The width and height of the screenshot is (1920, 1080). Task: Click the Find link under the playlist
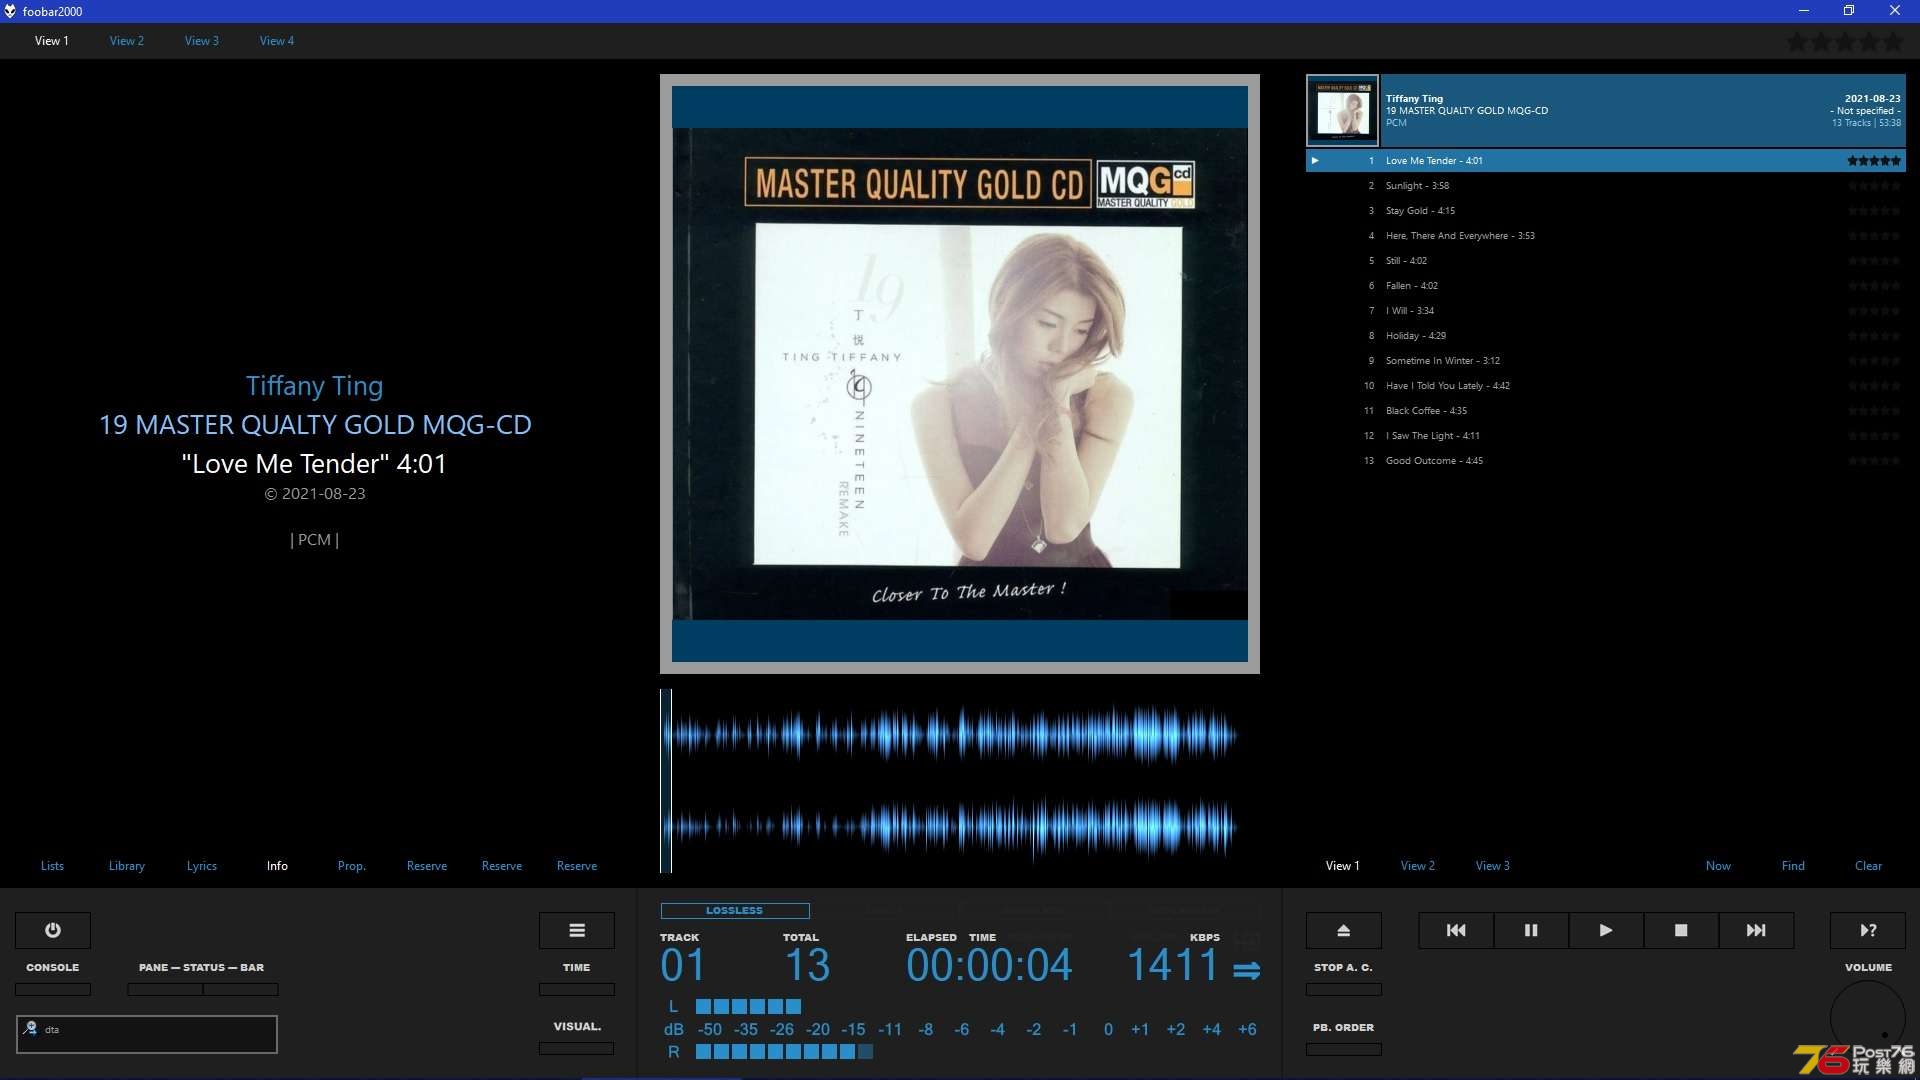1793,866
